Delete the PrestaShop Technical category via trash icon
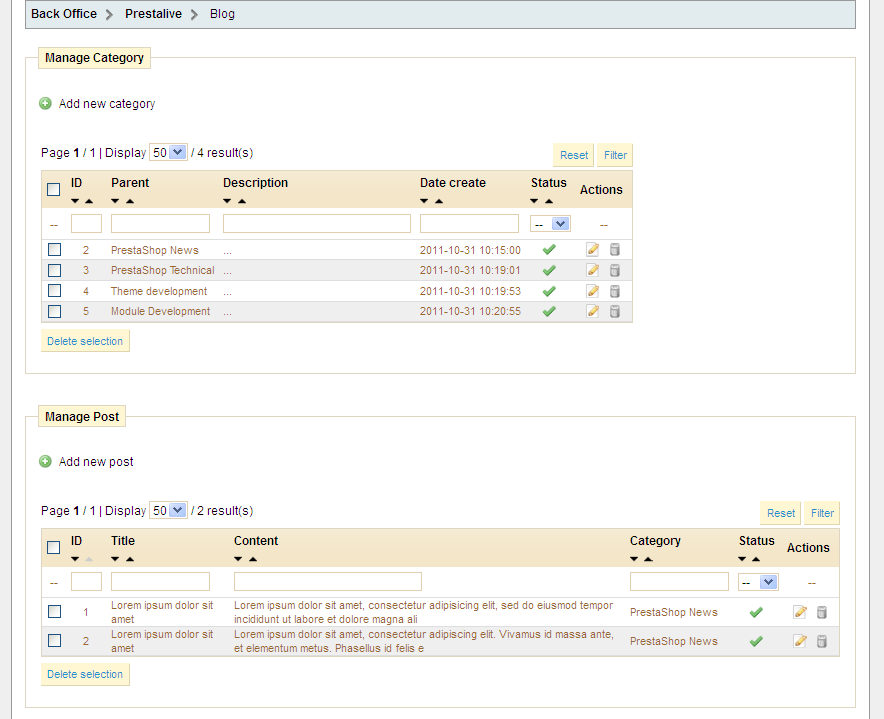 point(615,270)
